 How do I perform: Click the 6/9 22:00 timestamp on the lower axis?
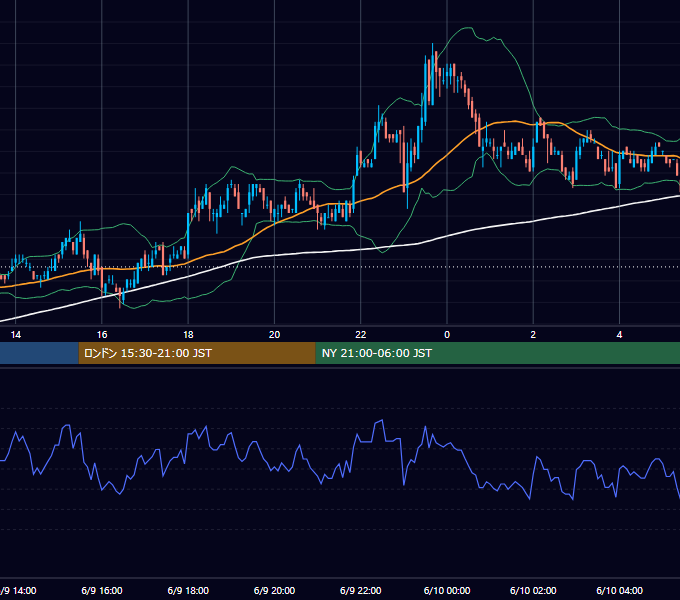pos(361,590)
